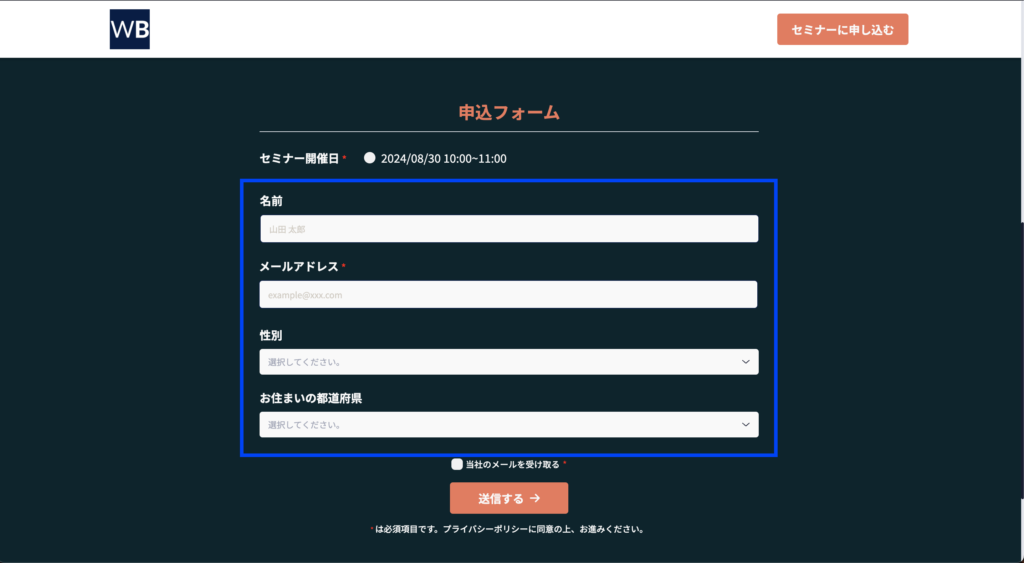Click into the メールアドレス input field
Viewport: 1024px width, 563px height.
pyautogui.click(x=508, y=295)
